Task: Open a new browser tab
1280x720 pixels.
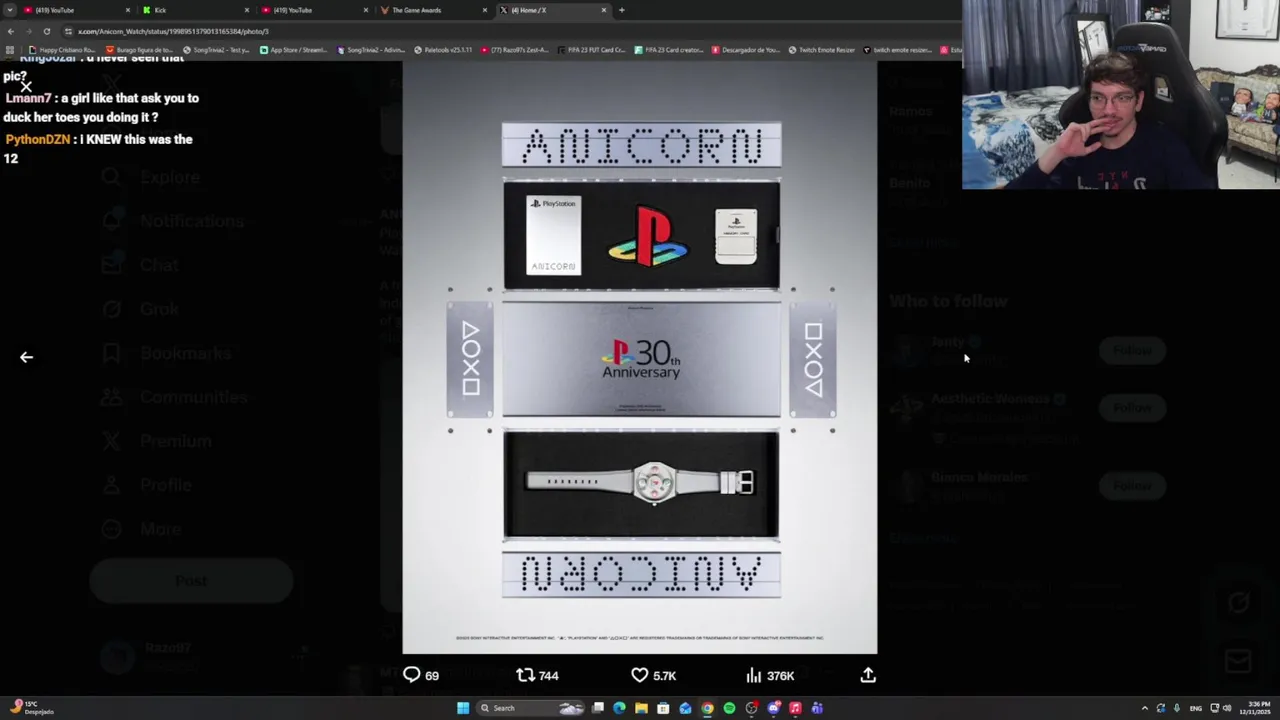Action: point(621,10)
